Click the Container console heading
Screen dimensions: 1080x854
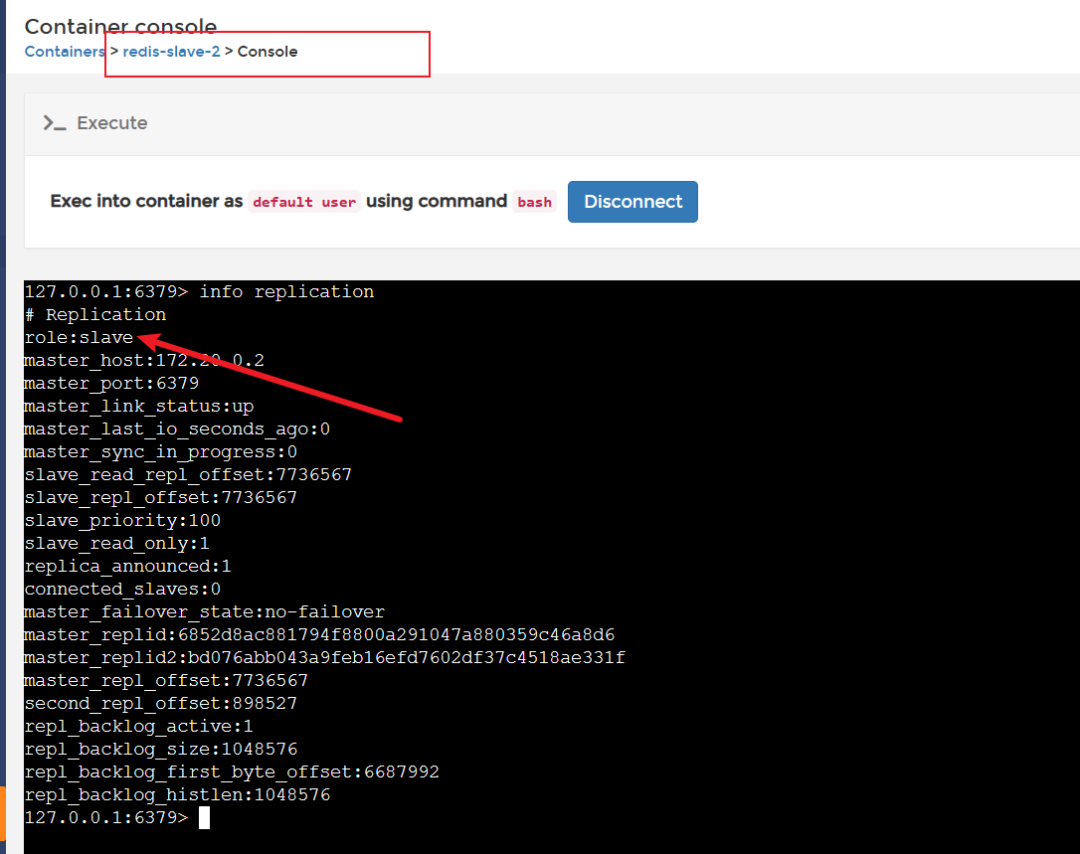coord(120,26)
